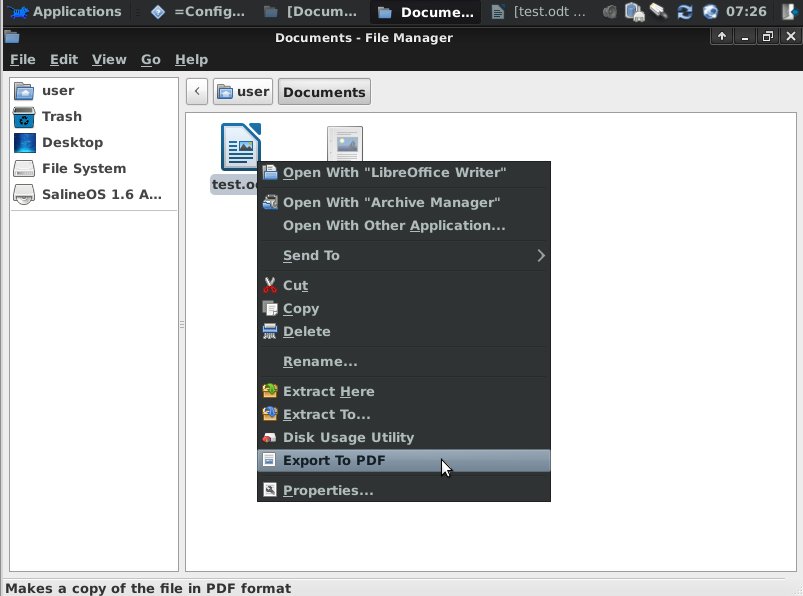
Task: Go back using the path bar arrow
Action: 197,92
